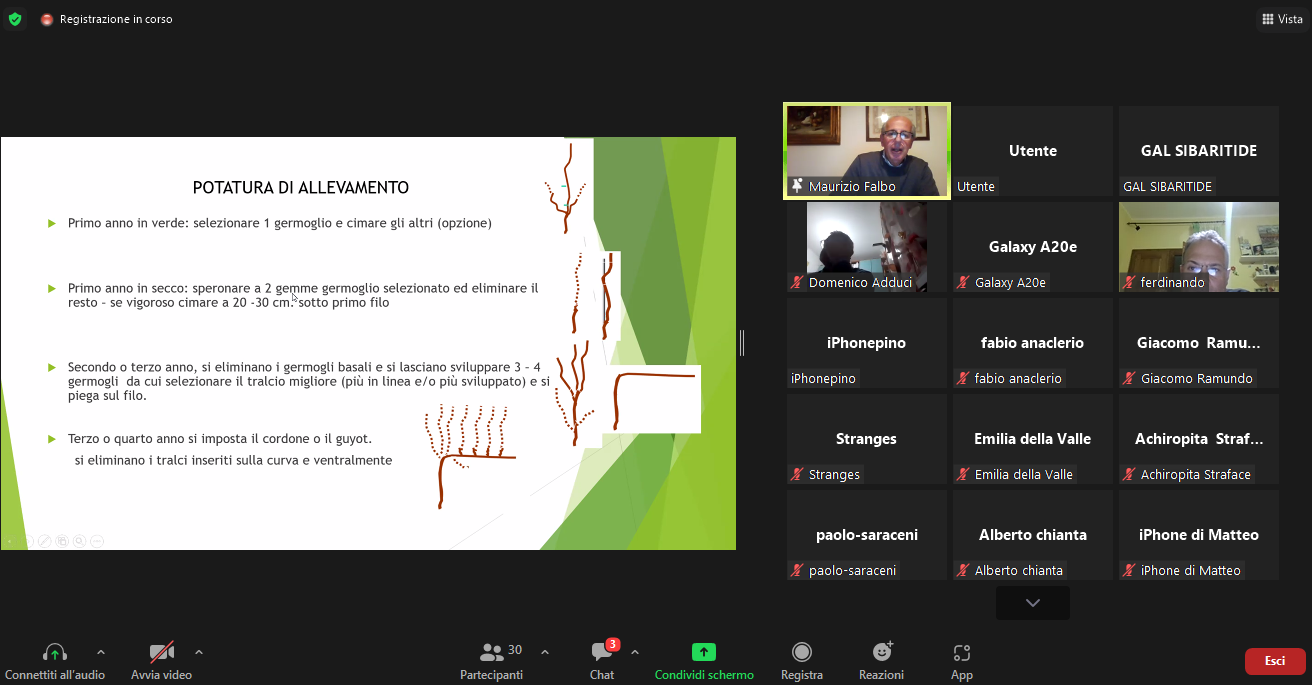Viewport: 1312px width, 685px height.
Task: Select paolo-saraceni participant tile
Action: point(867,535)
